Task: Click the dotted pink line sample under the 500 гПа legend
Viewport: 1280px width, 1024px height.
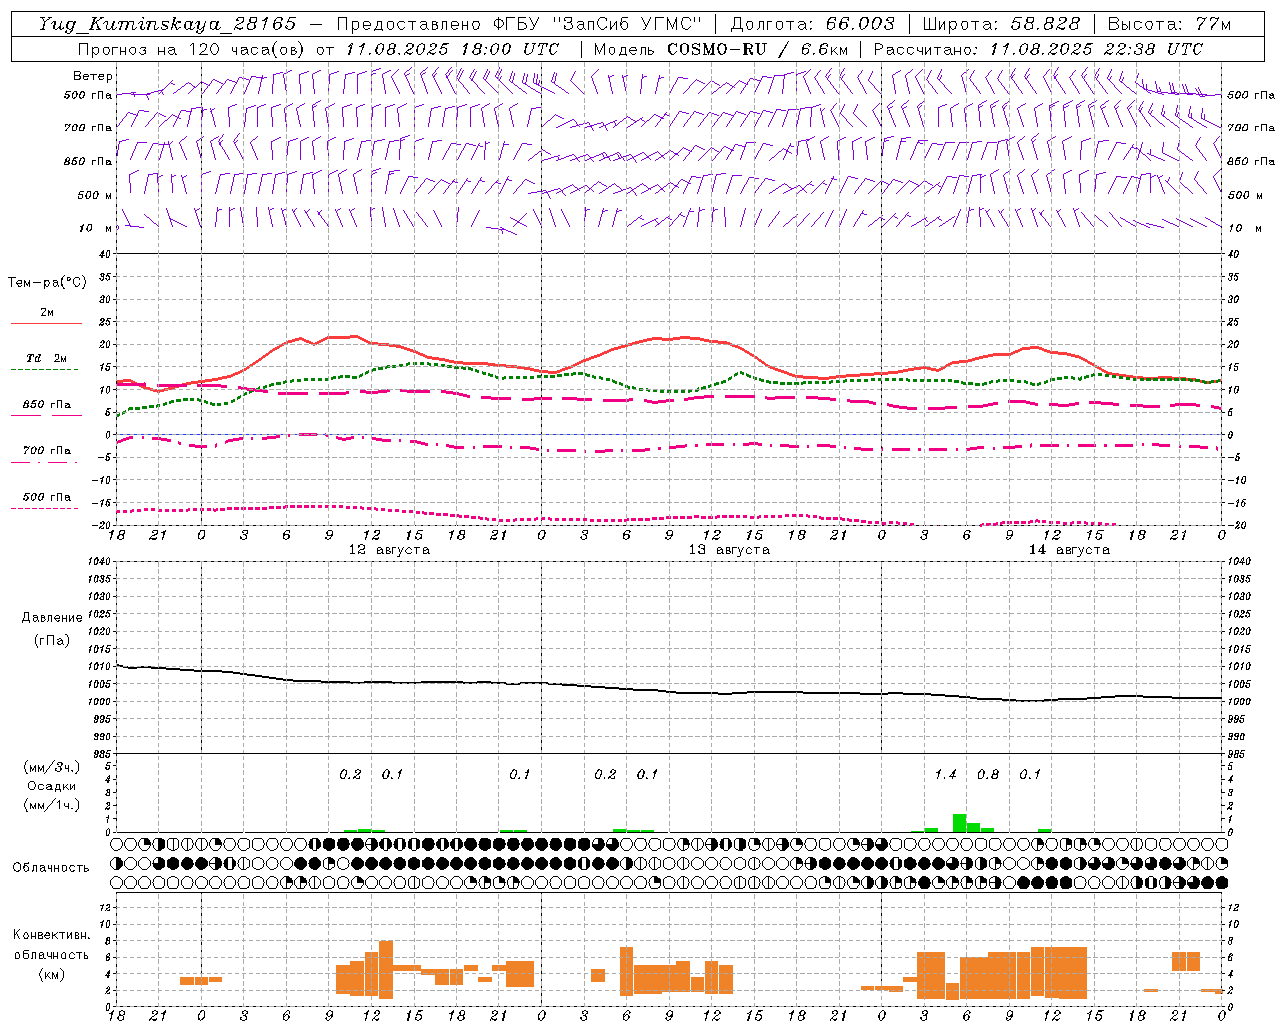Action: [x=45, y=509]
